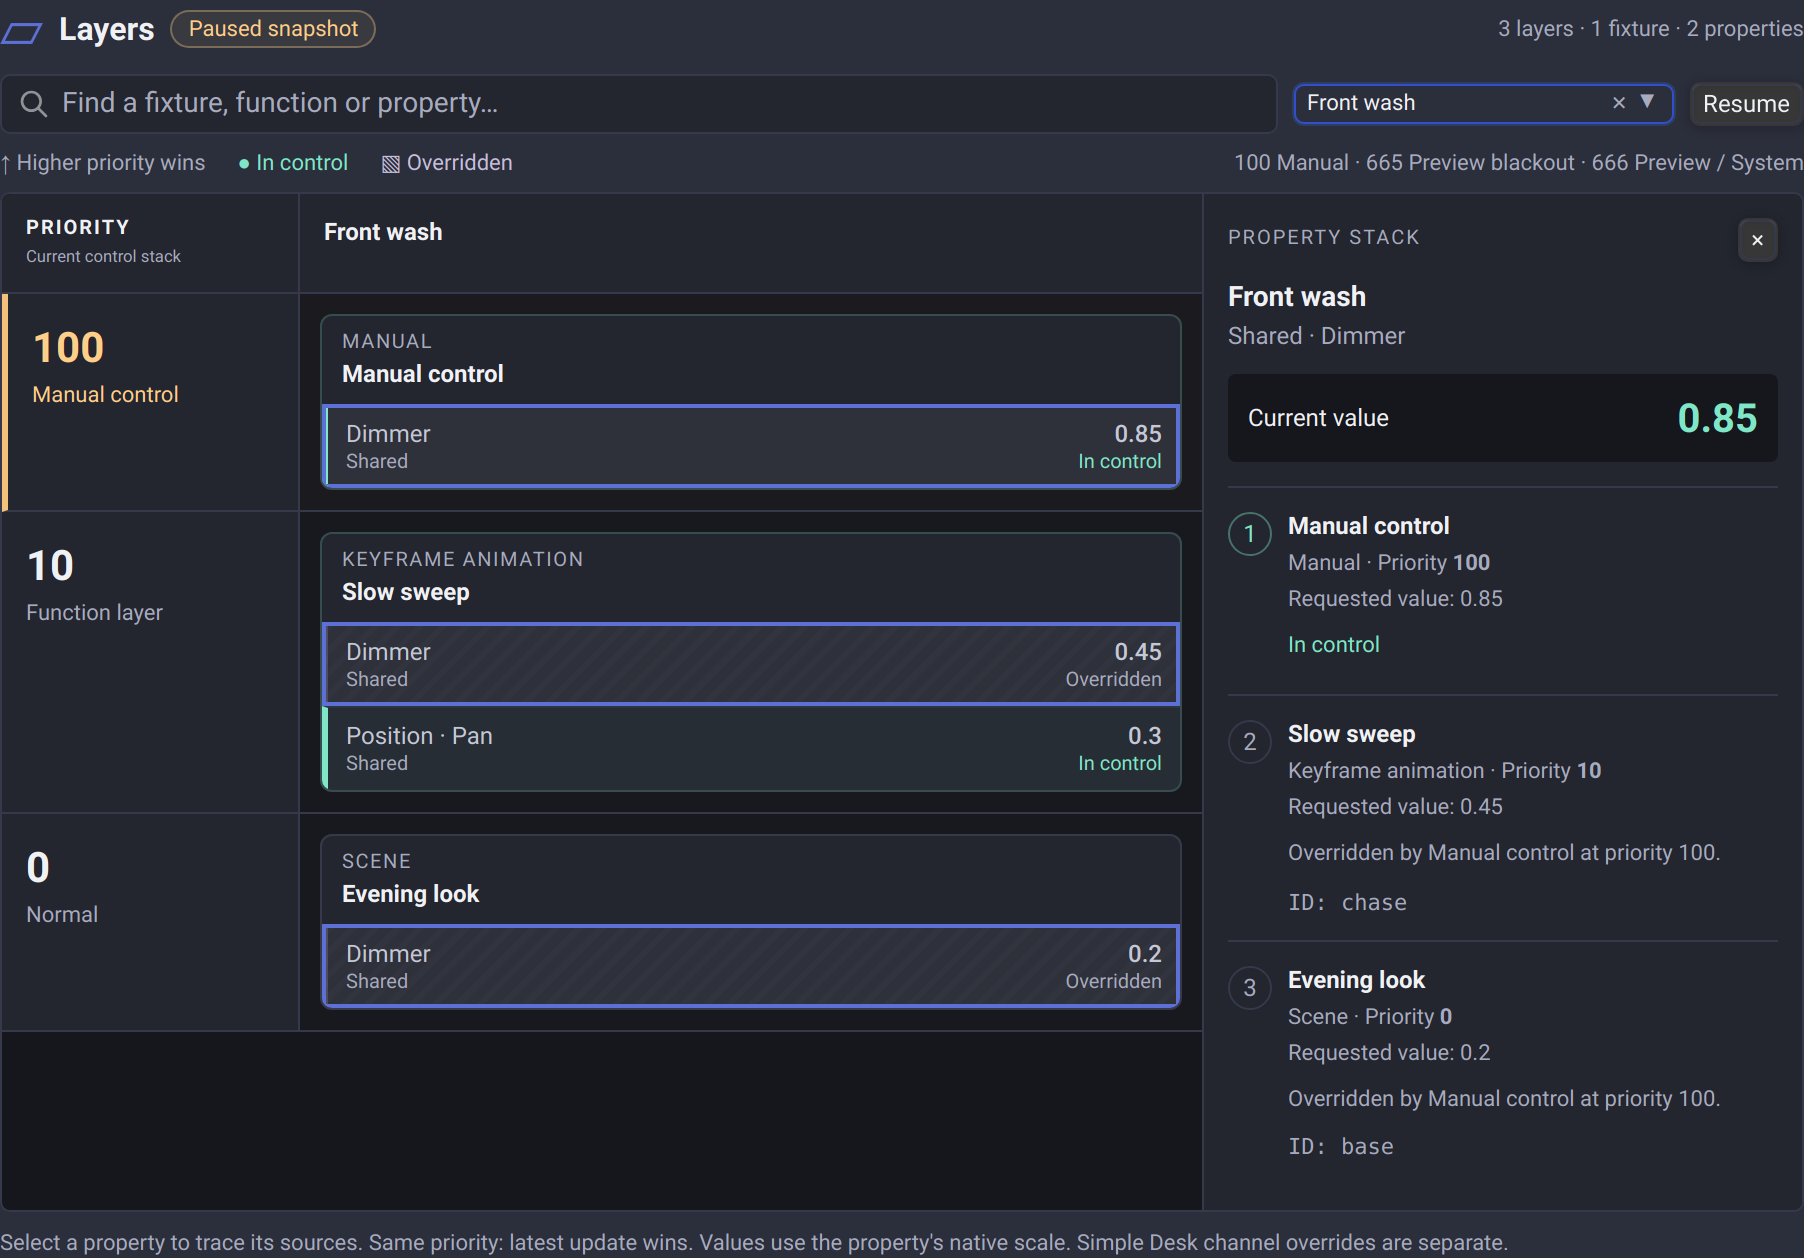Click the Layers parallelogram icon

coord(22,32)
